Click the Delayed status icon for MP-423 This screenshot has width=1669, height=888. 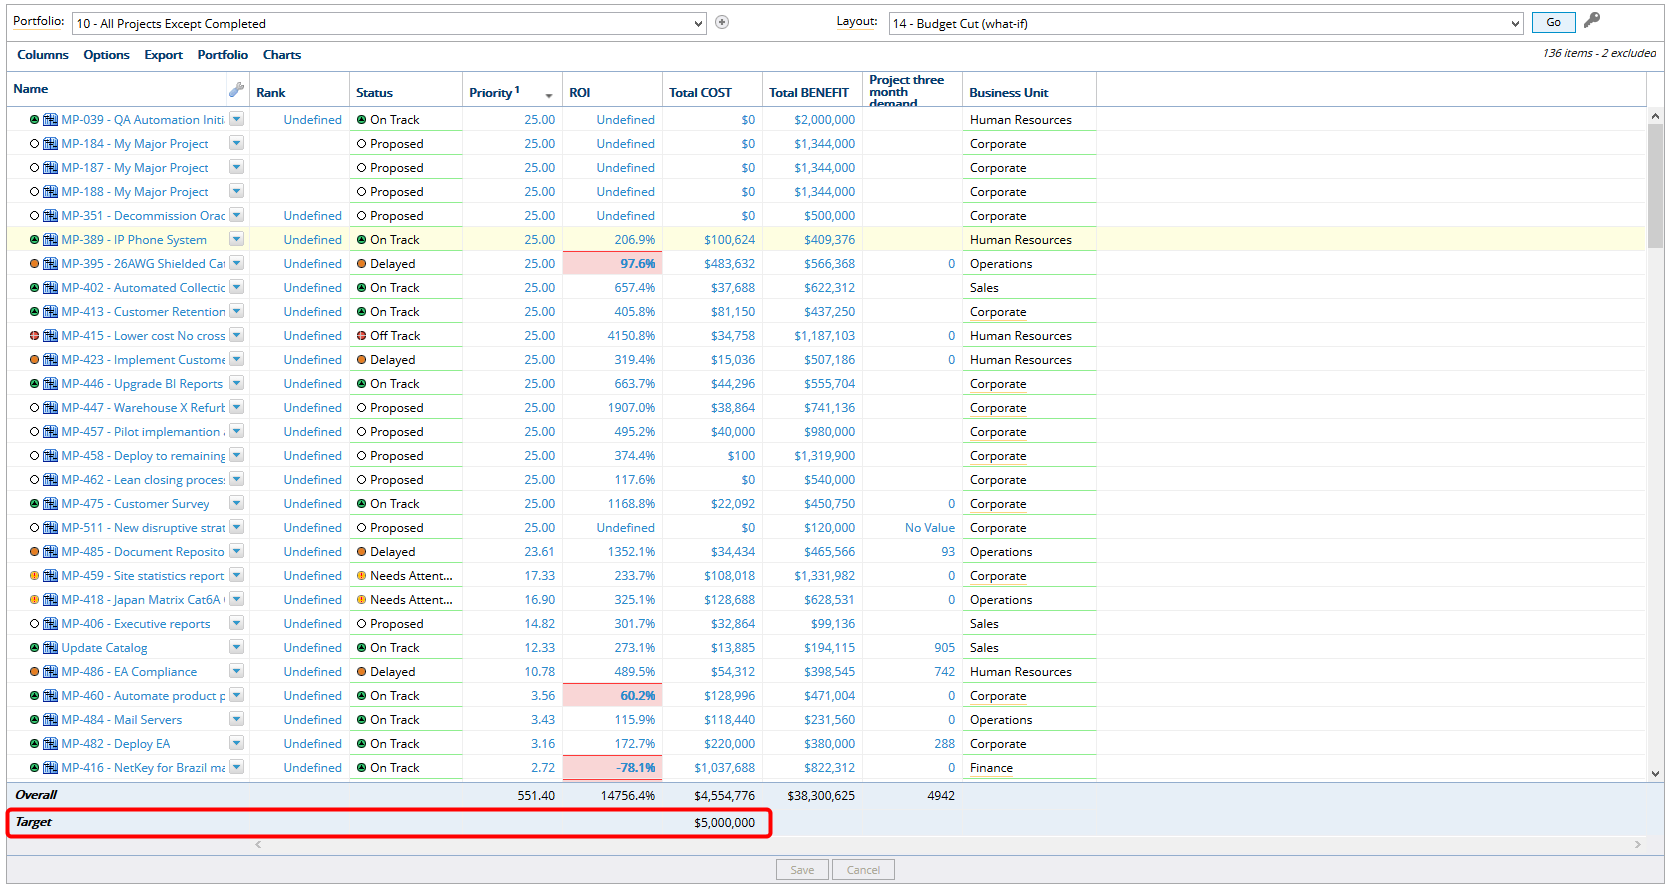[362, 360]
